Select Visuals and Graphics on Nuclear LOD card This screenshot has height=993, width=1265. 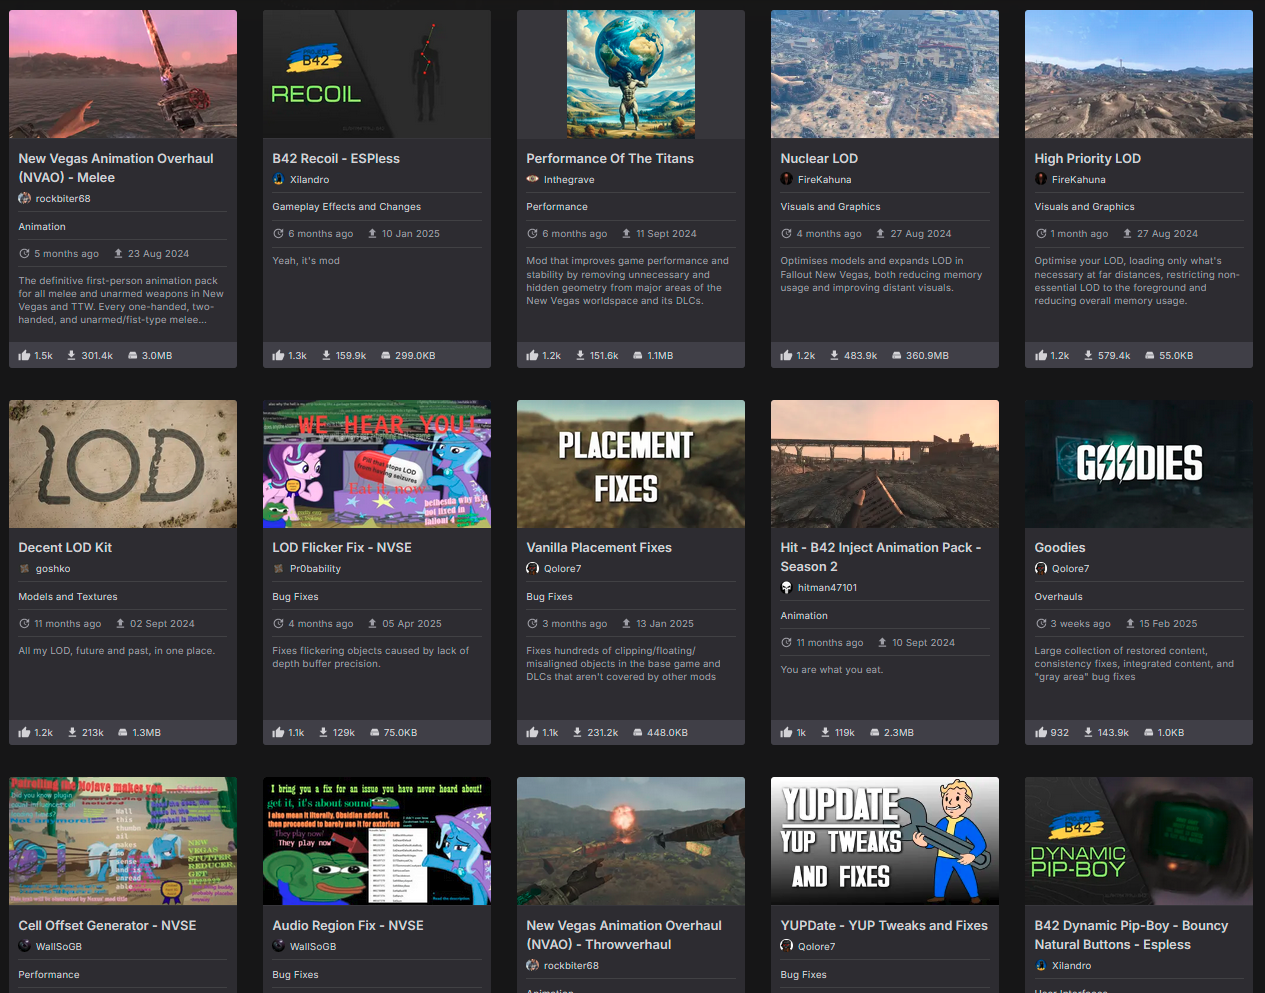(x=830, y=207)
